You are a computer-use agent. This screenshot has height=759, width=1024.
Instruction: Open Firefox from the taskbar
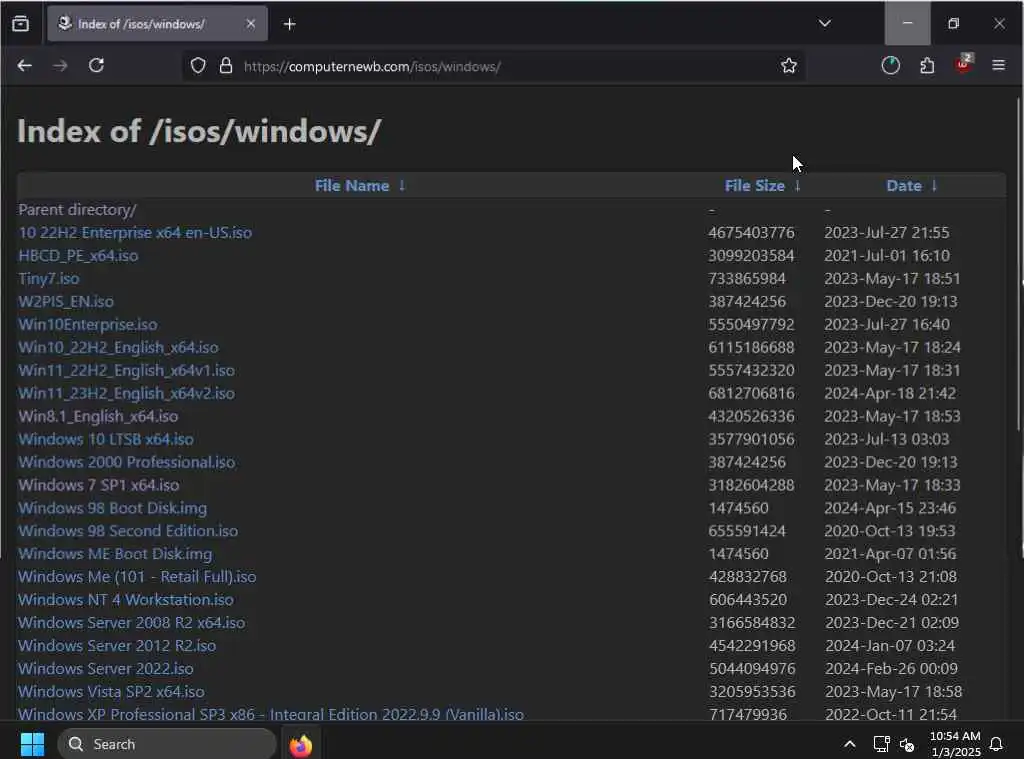pyautogui.click(x=301, y=745)
